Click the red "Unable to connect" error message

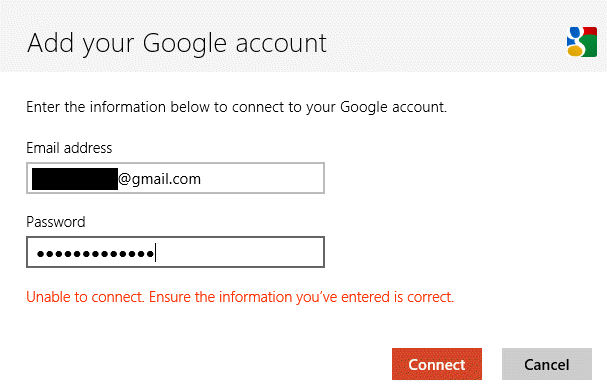(x=240, y=297)
